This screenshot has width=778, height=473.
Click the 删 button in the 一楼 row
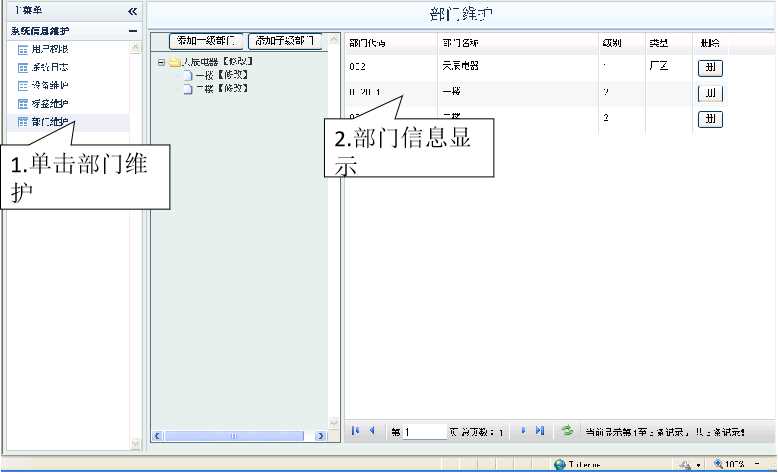pyautogui.click(x=710, y=93)
